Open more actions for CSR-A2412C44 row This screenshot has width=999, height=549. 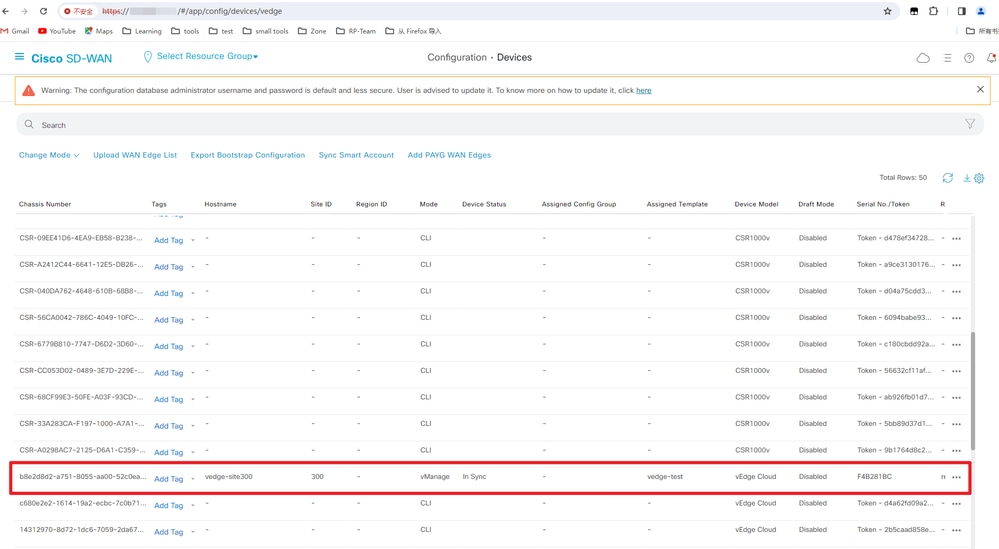(x=956, y=265)
